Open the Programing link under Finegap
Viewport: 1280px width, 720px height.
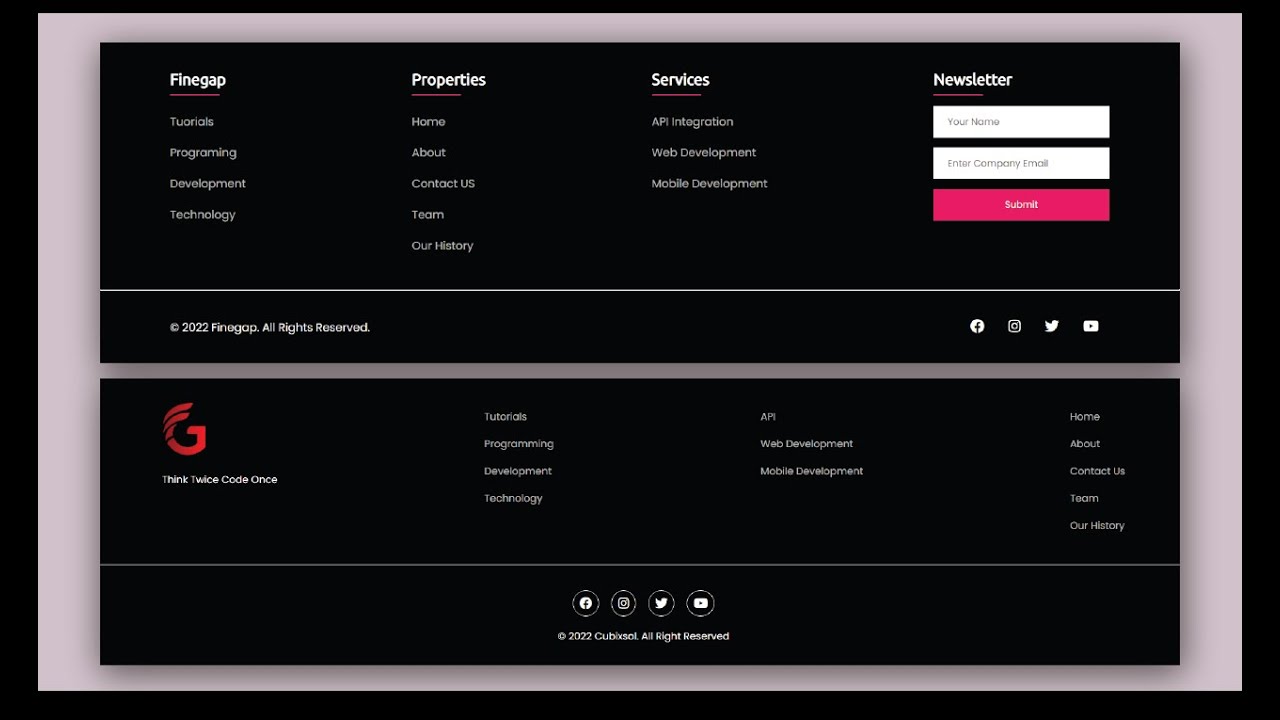203,153
